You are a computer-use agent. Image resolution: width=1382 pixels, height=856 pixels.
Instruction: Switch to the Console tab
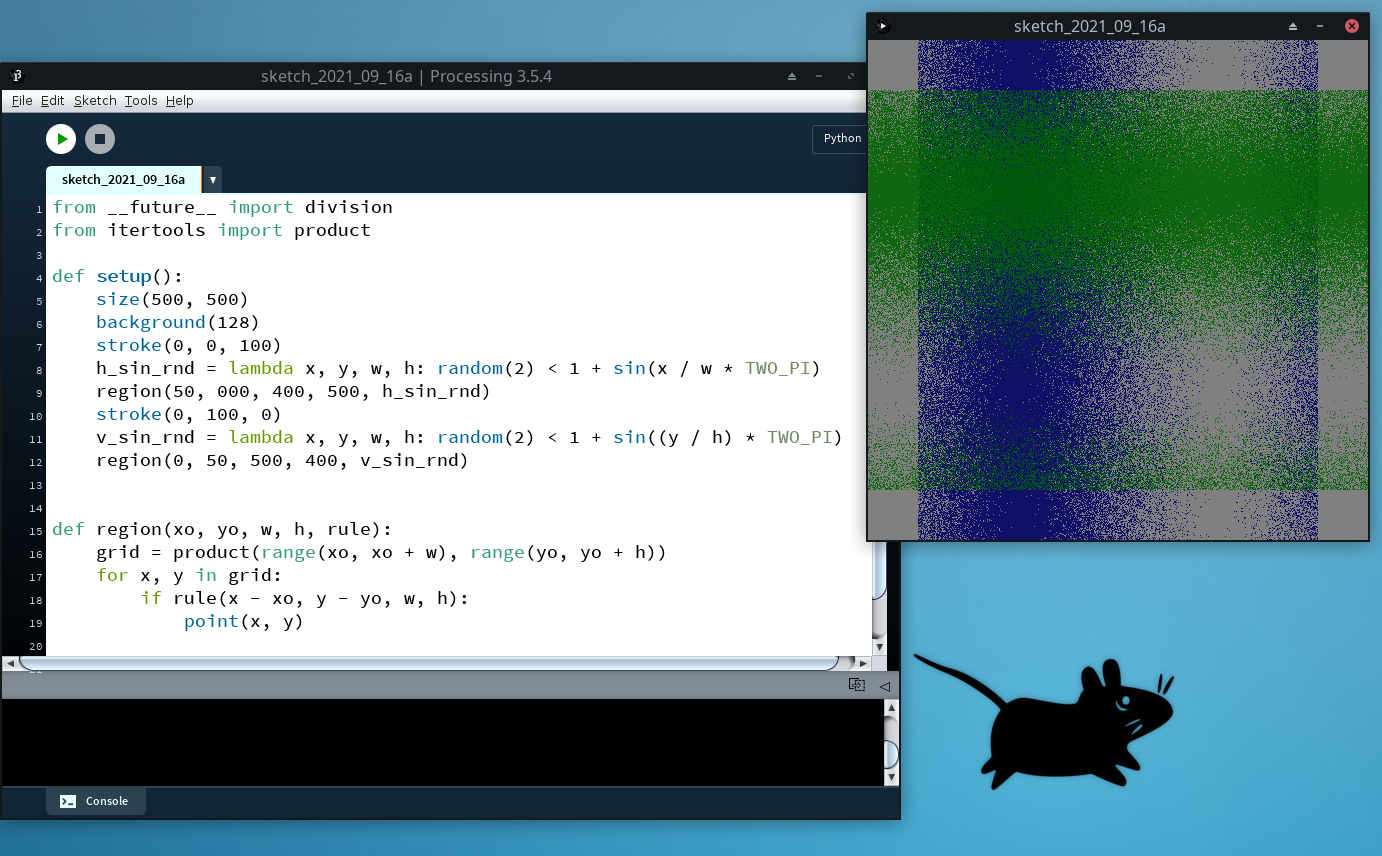(96, 801)
